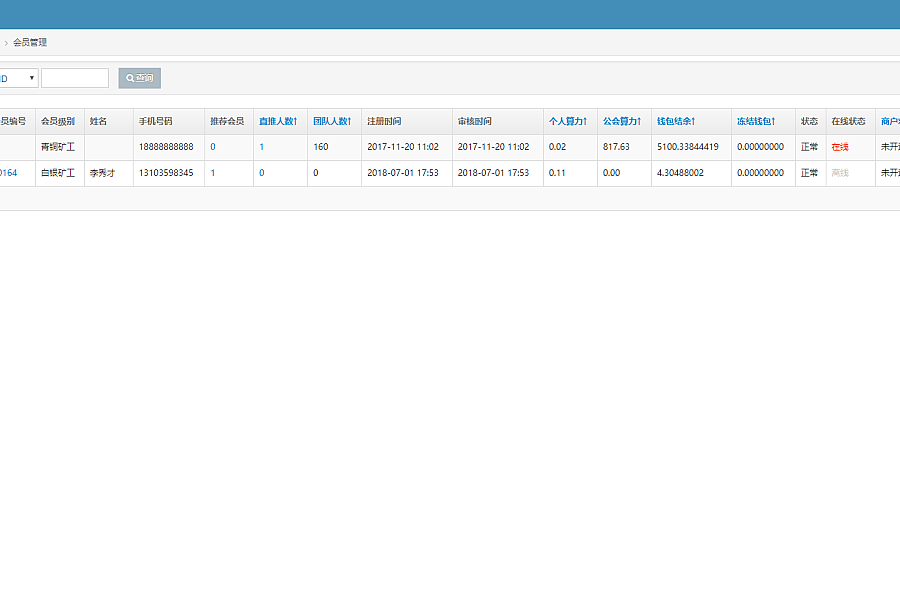
Task: Click the 会员管理 breadcrumb
Action: (30, 43)
